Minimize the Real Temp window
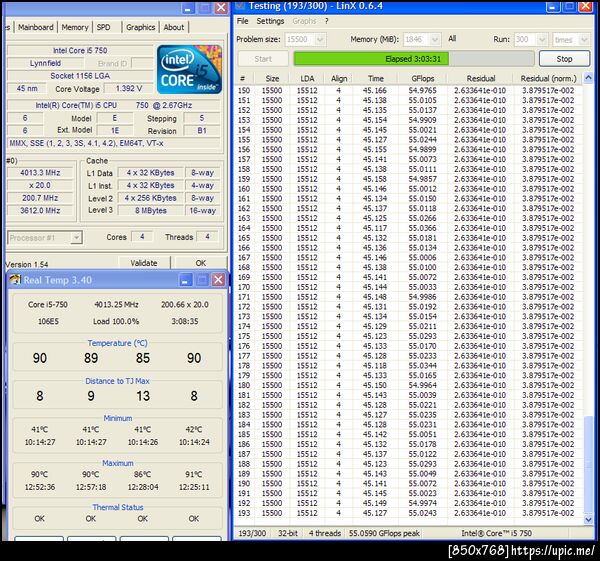The width and height of the screenshot is (600, 561). 186,280
